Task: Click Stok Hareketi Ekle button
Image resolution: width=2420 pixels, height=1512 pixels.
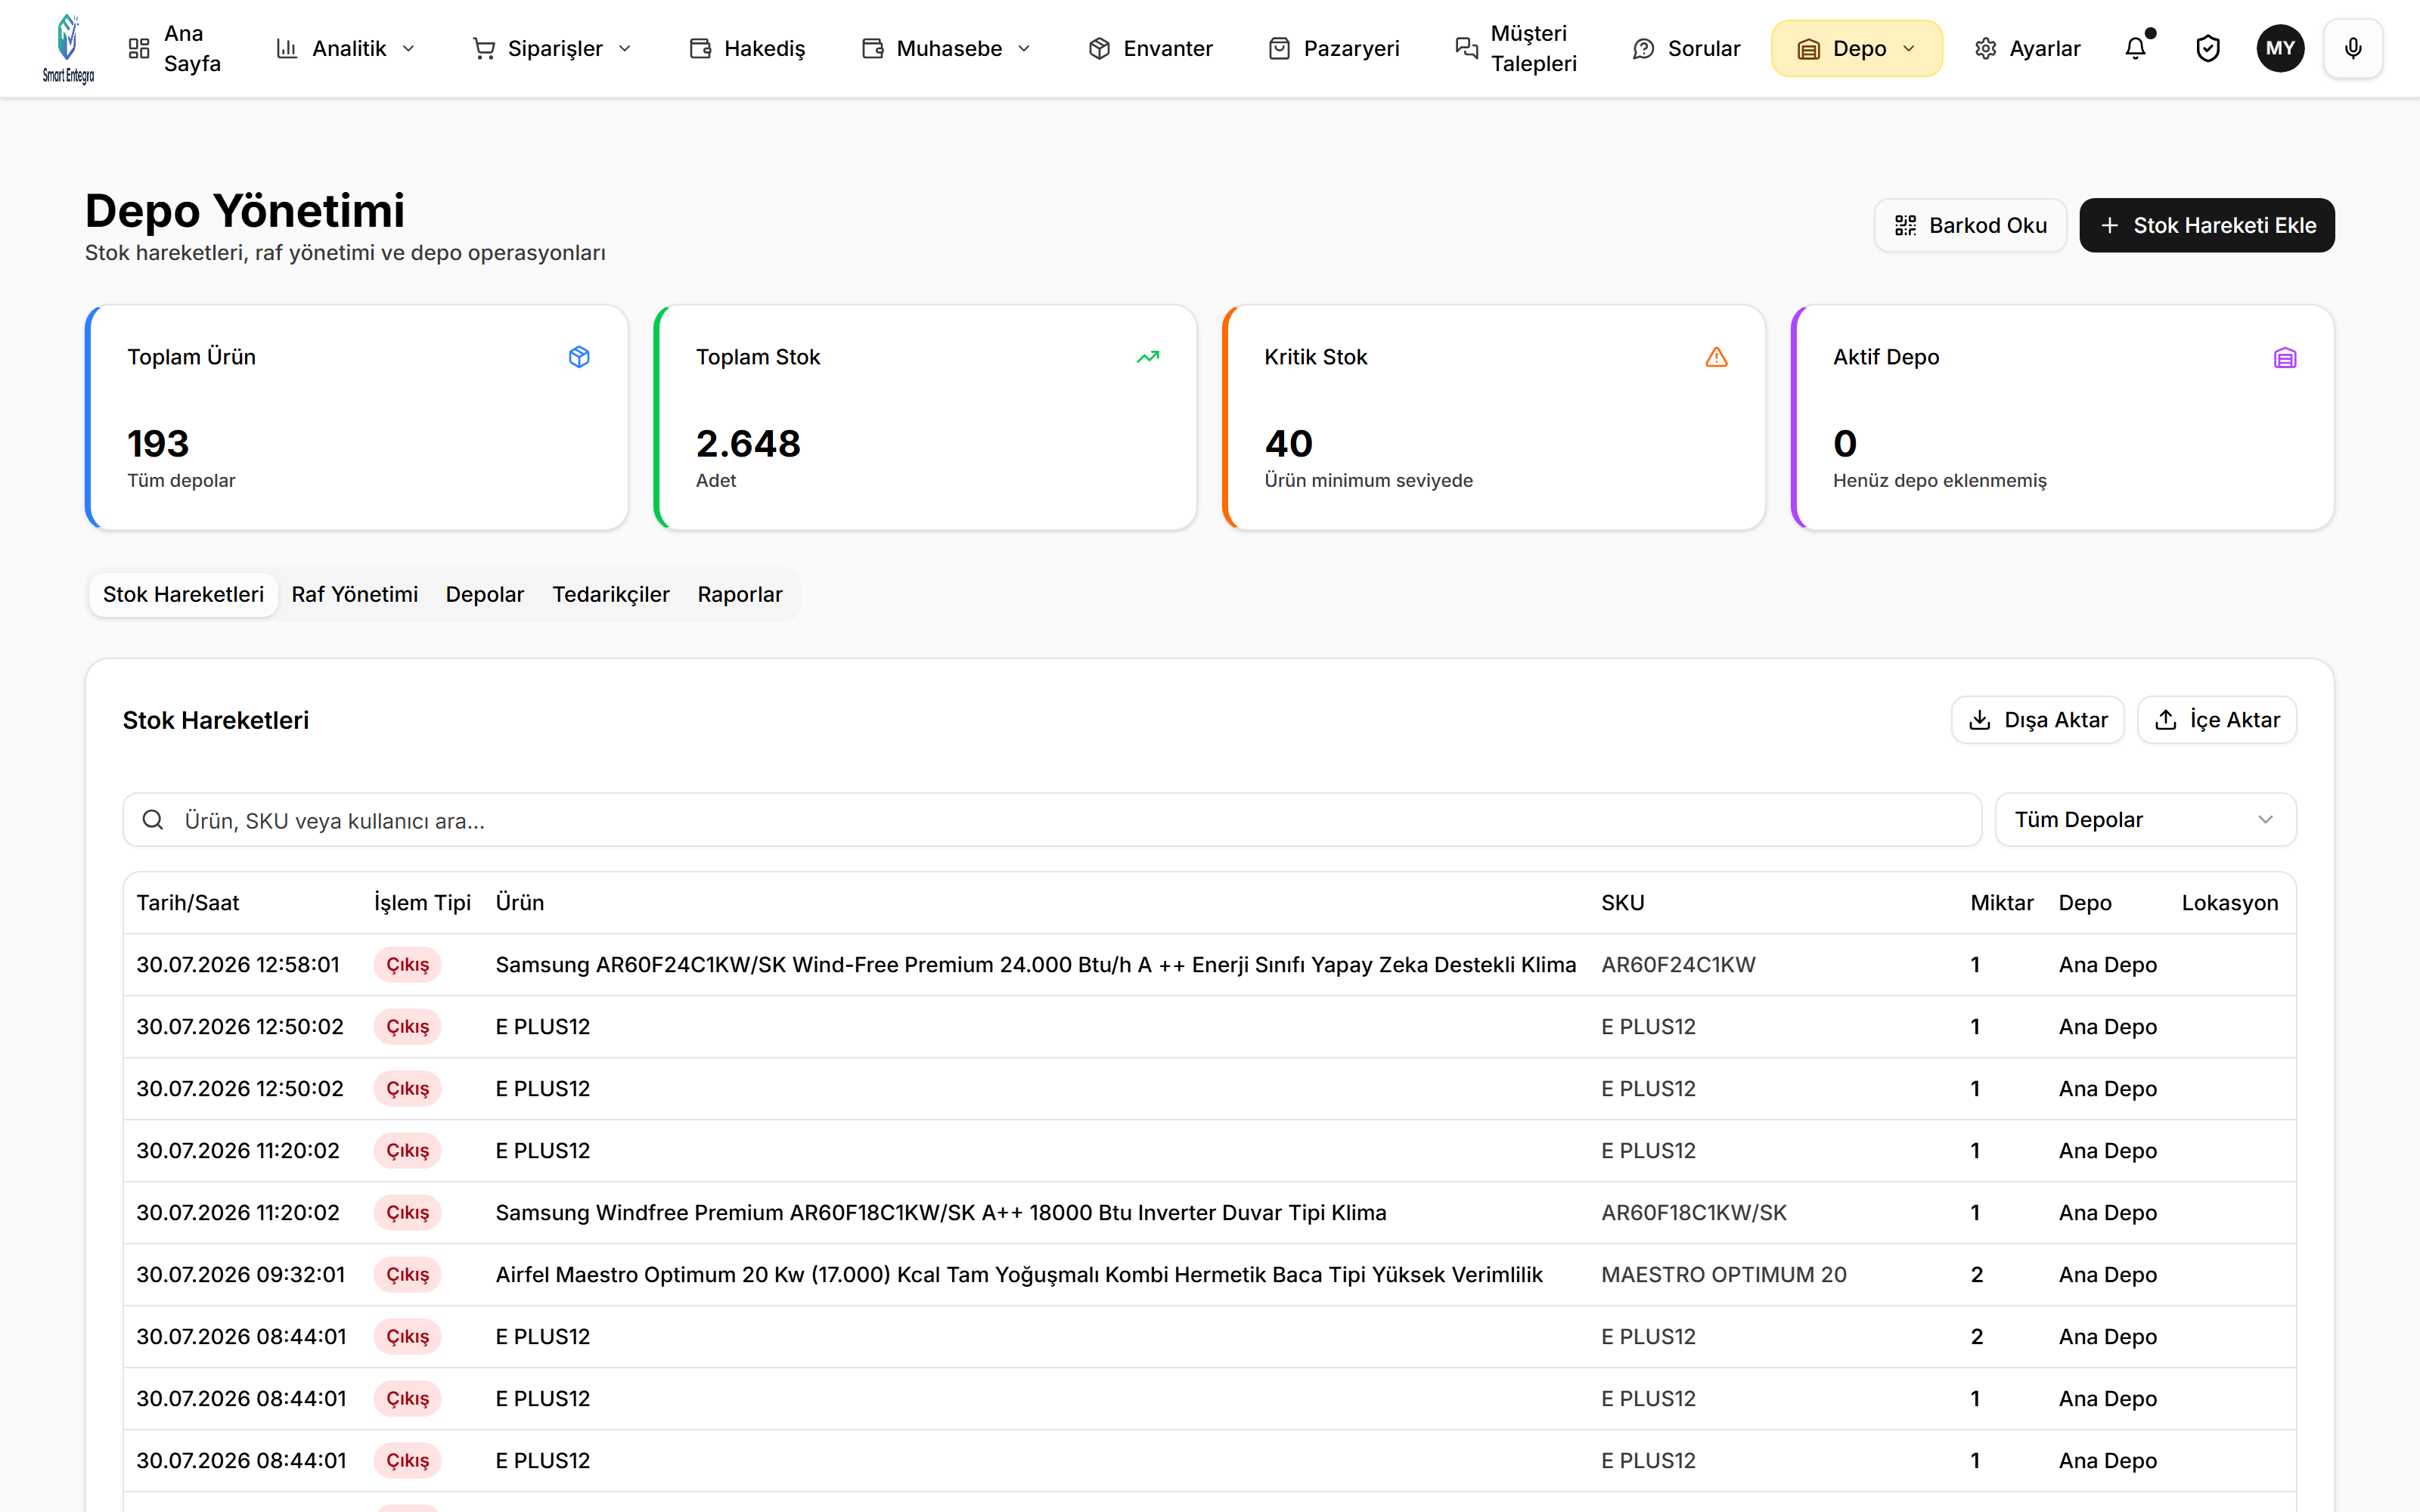Action: (x=2207, y=225)
